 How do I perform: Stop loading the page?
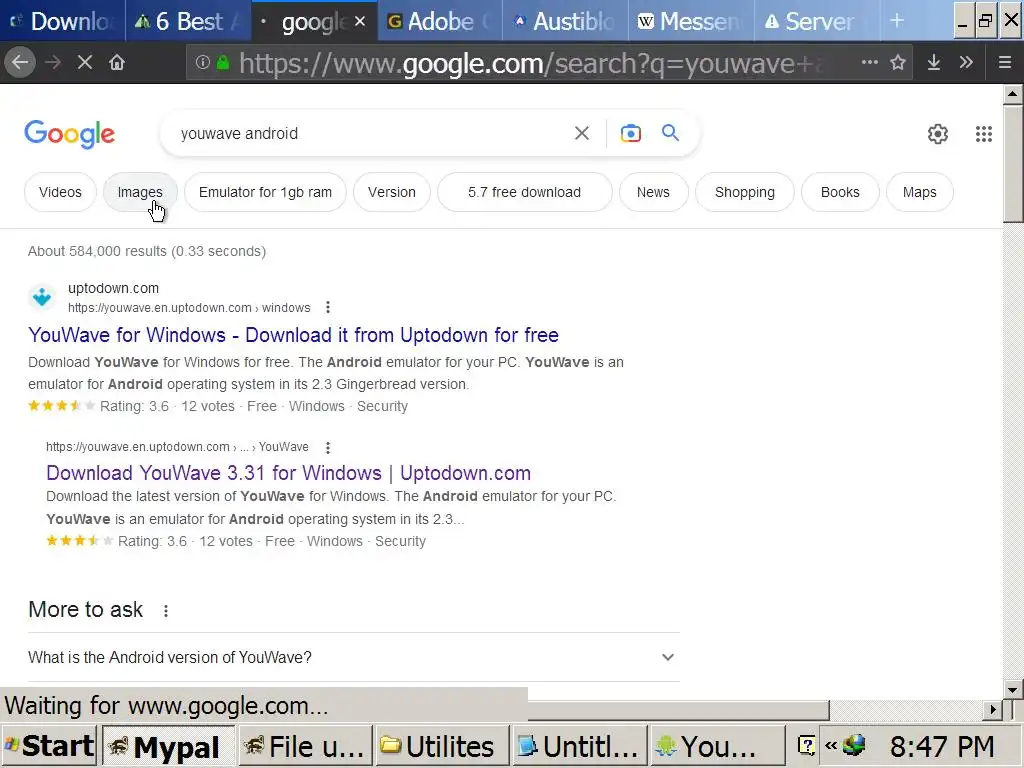85,63
